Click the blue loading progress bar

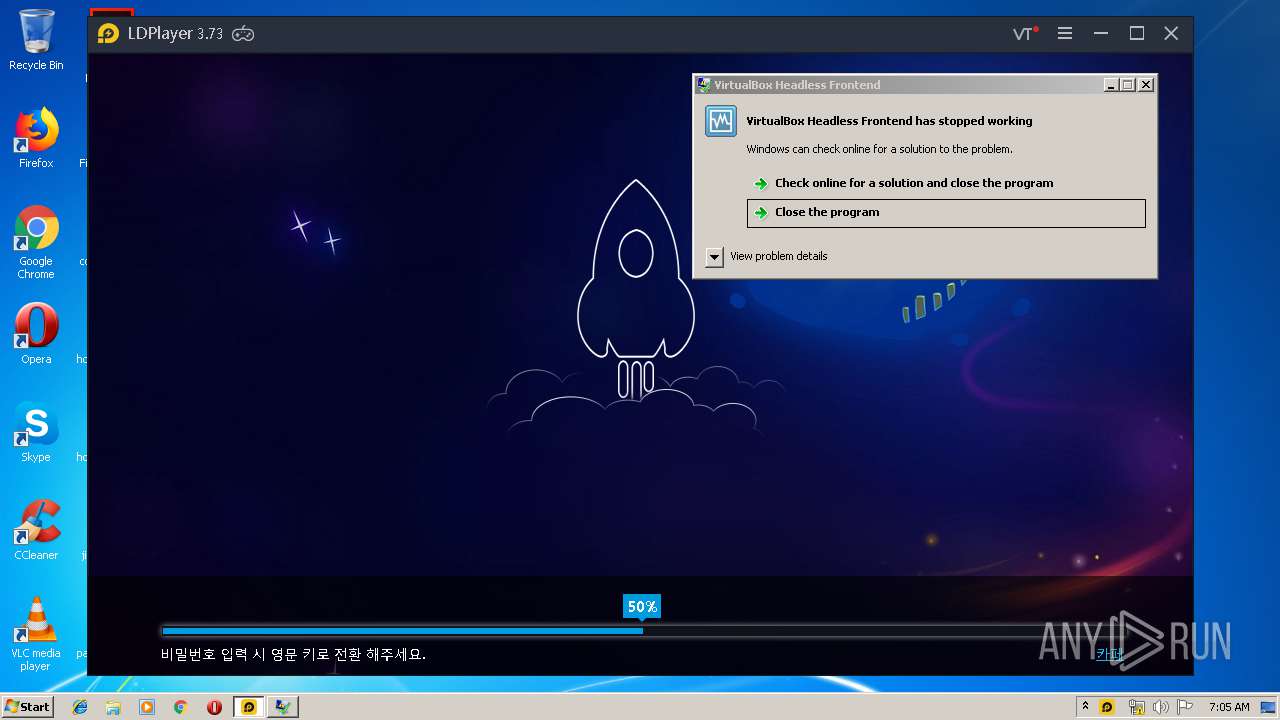pos(402,631)
